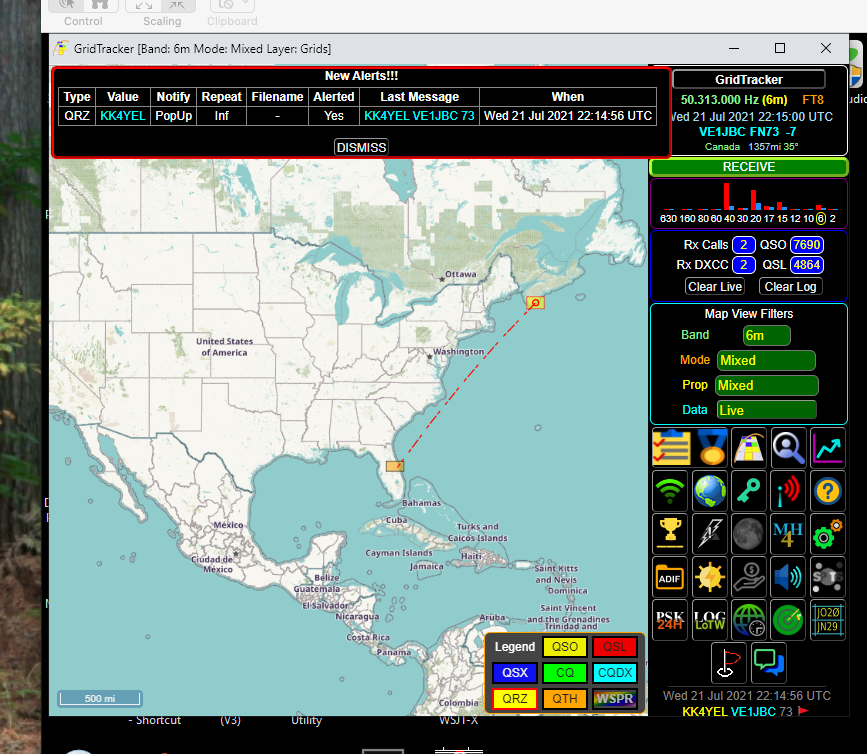
Task: Click the QSL count 4864
Action: pyautogui.click(x=807, y=265)
